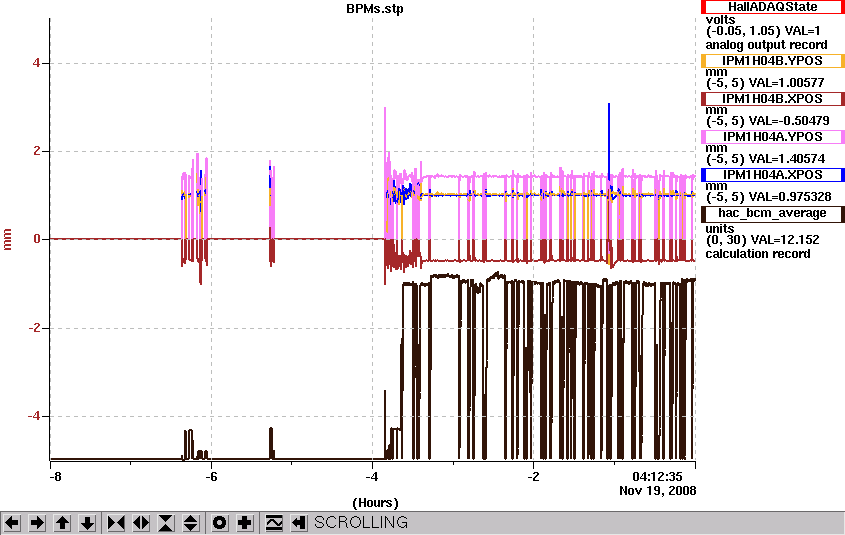Select the HallADAQState legend entry

click(772, 7)
